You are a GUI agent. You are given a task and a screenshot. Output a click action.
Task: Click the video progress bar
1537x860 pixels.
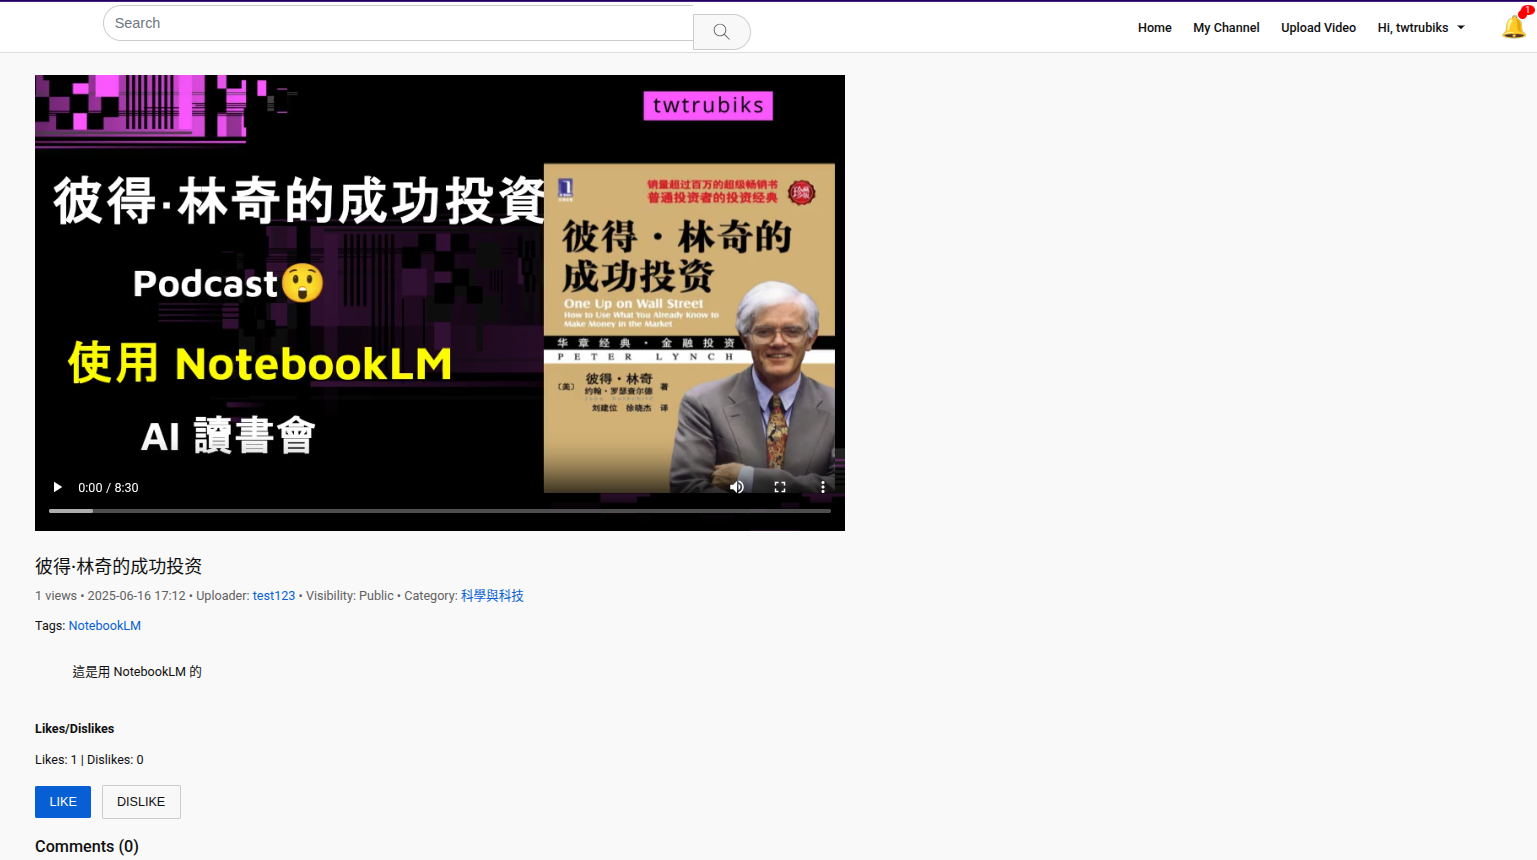440,511
